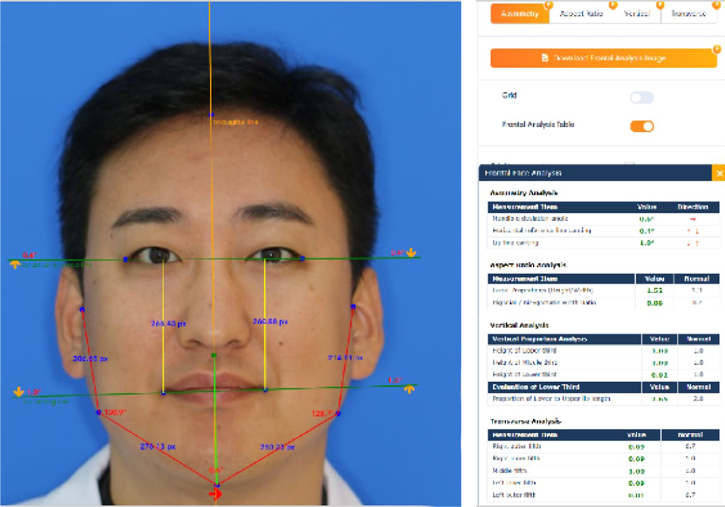Select the 'Middle fifth' row
Viewport: 725px width, 507px height.
(x=603, y=470)
